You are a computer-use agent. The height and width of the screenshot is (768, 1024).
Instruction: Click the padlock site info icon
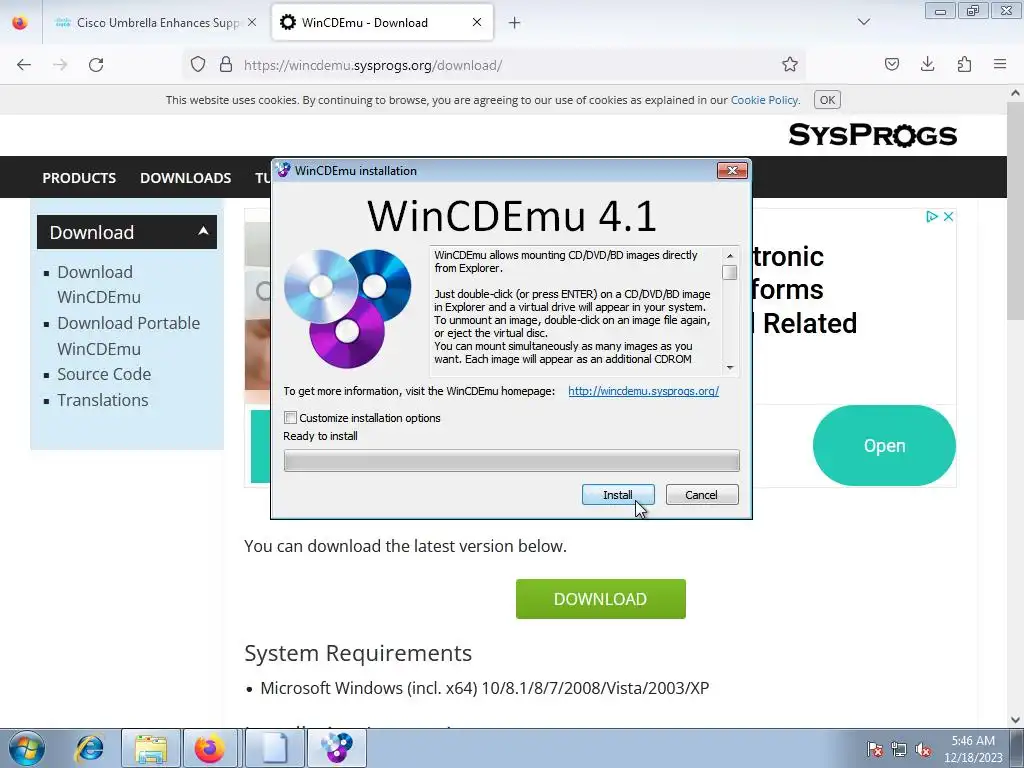pyautogui.click(x=226, y=65)
